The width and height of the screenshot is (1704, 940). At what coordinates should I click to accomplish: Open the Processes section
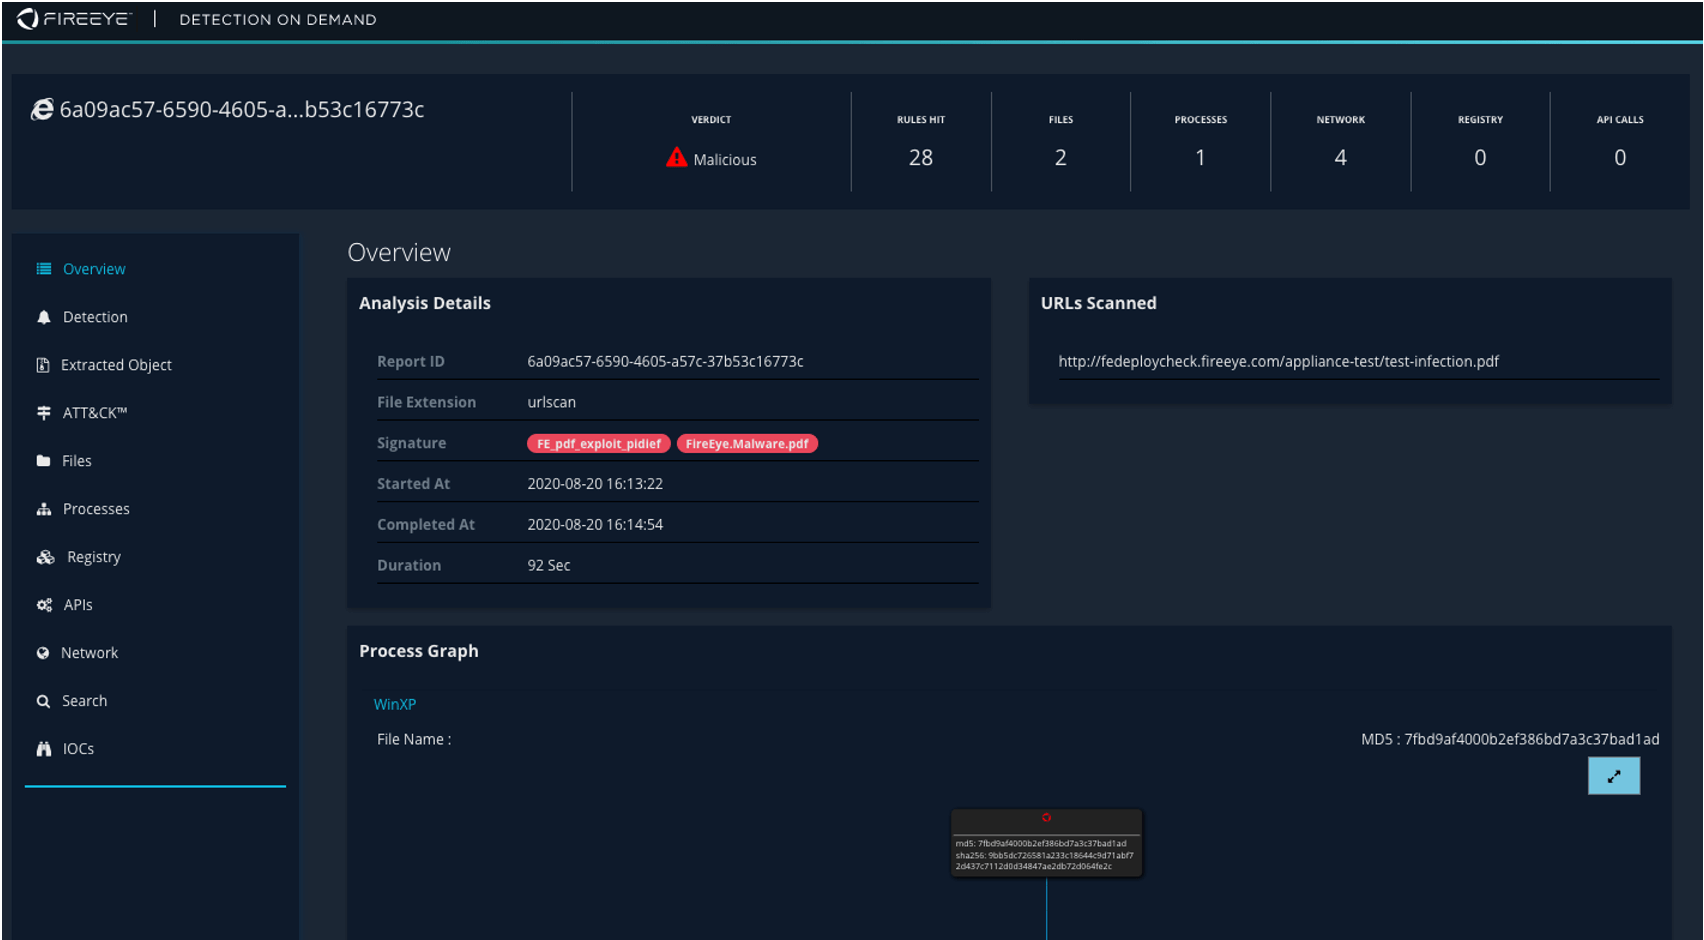click(x=96, y=509)
